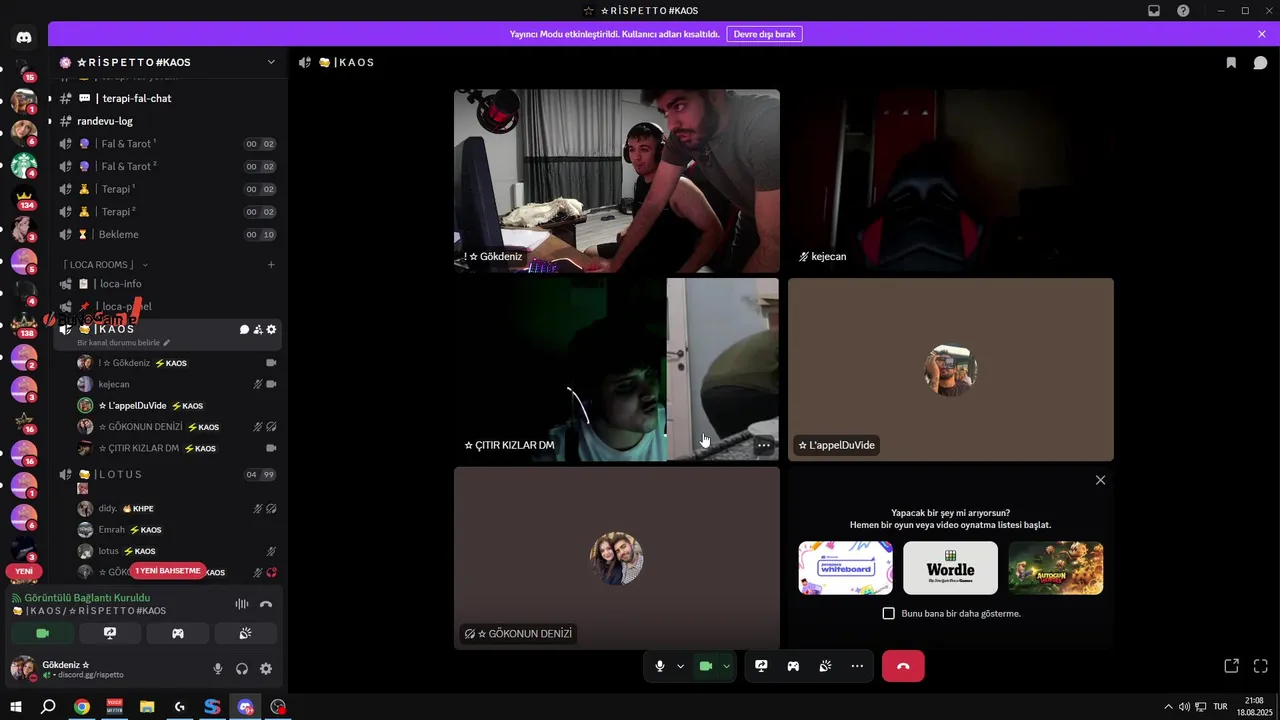Edit channel status pencil icon

pos(166,343)
